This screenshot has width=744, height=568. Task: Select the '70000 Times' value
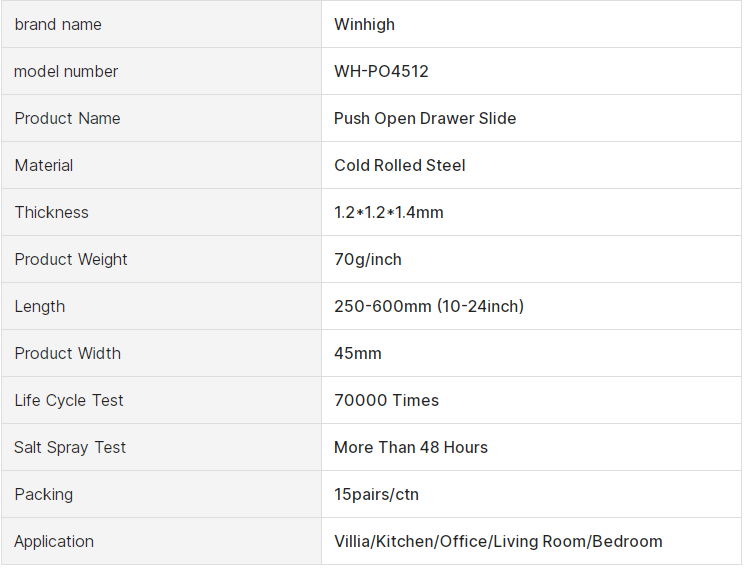[x=386, y=400]
